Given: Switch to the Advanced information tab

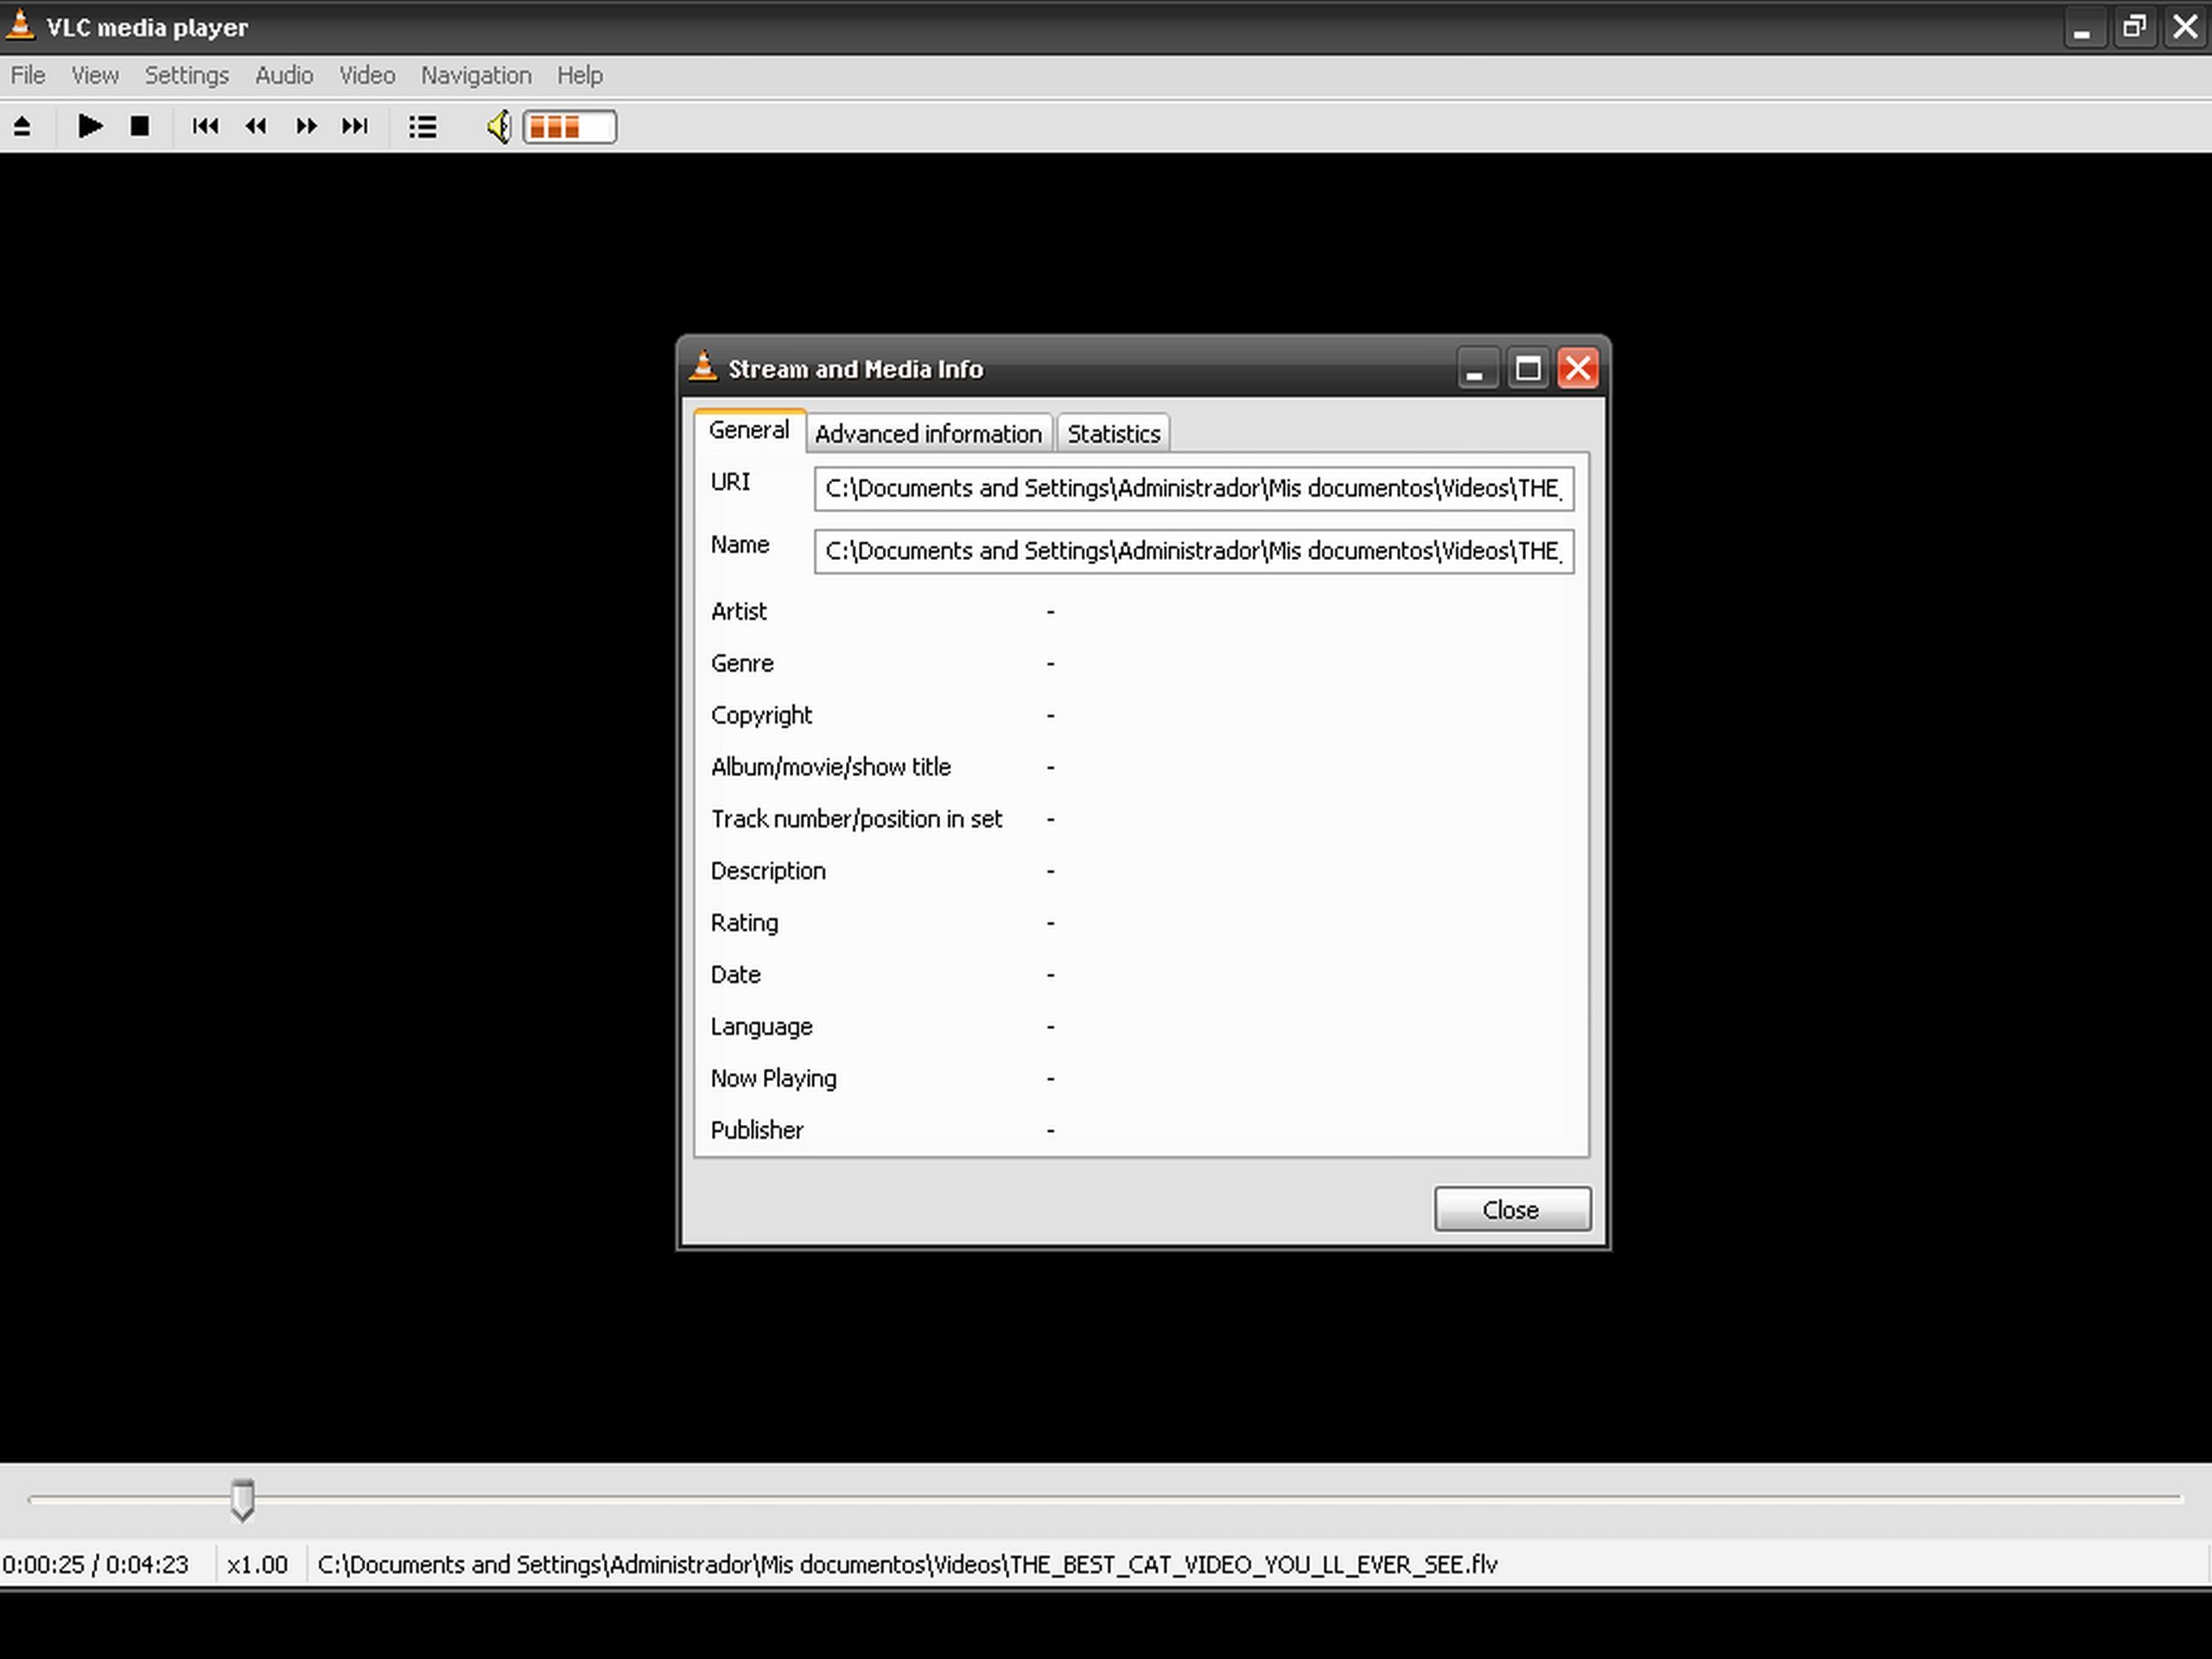Looking at the screenshot, I should pyautogui.click(x=928, y=434).
